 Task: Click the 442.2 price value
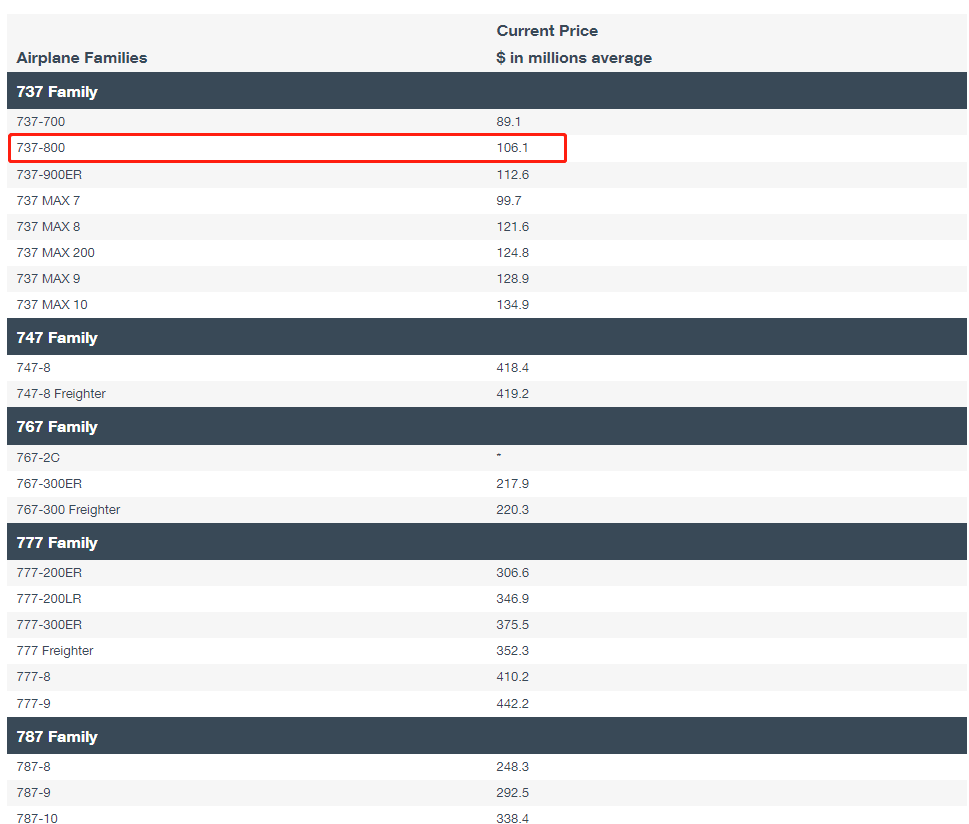tap(512, 704)
